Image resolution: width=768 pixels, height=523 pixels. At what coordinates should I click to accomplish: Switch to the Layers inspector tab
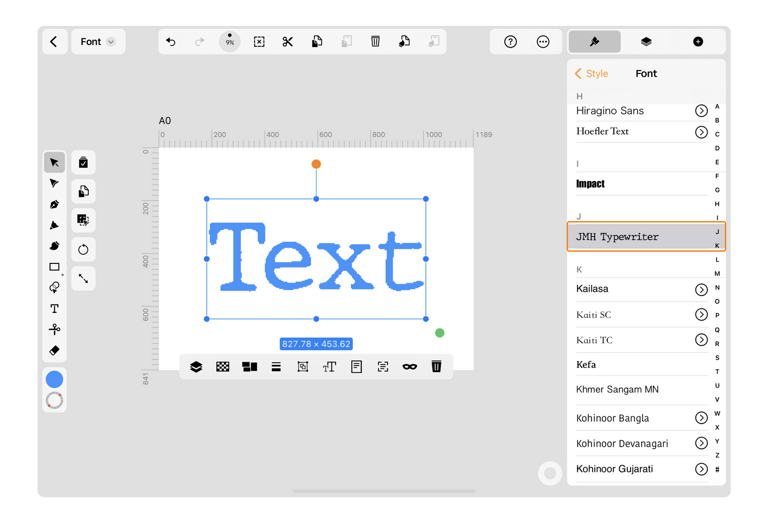[646, 42]
